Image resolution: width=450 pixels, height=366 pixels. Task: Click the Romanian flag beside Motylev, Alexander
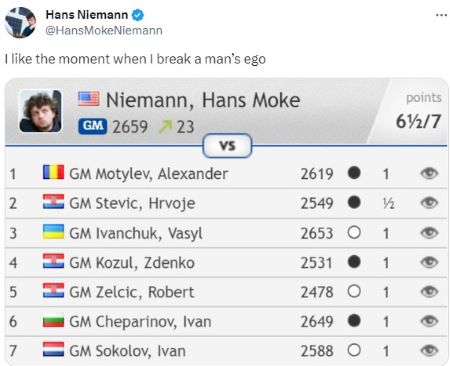53,172
